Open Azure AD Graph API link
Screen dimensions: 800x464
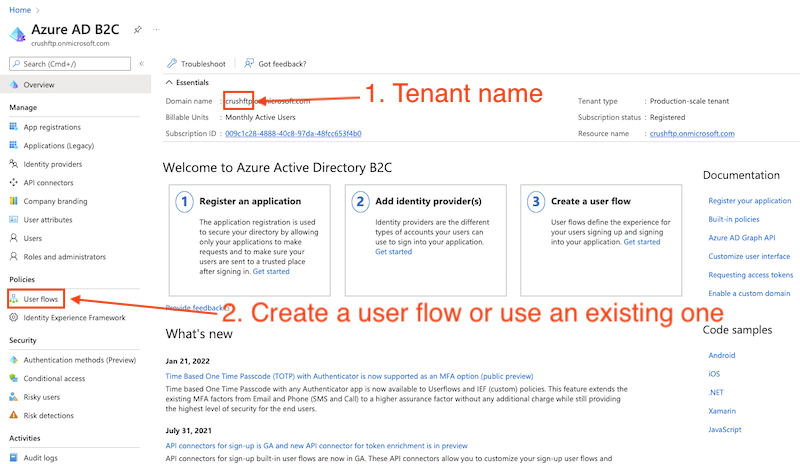[741, 237]
